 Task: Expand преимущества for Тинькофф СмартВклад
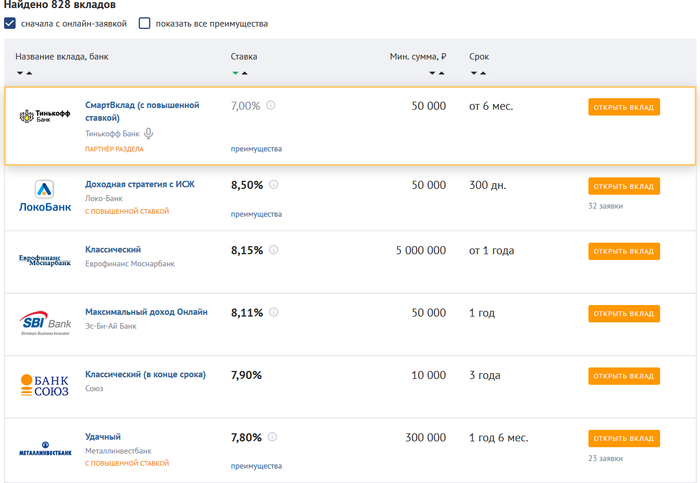click(256, 149)
